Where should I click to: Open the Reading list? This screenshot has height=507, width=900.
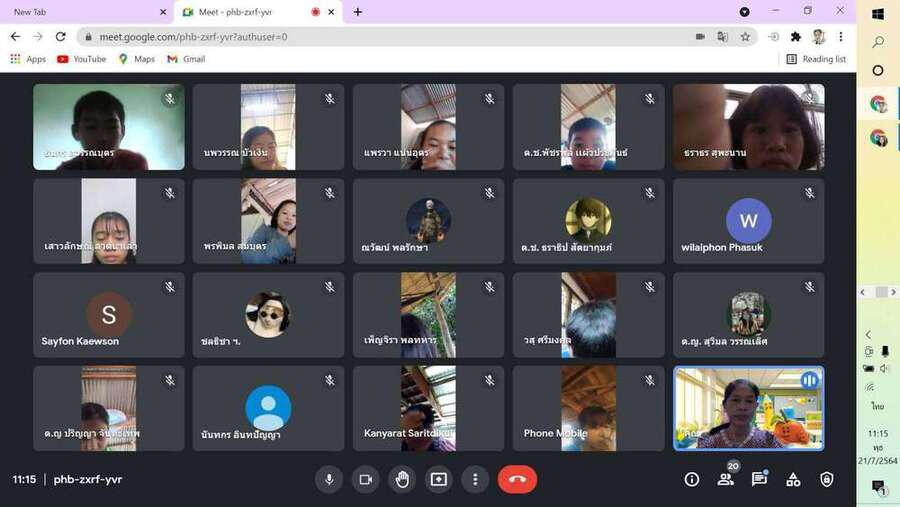(816, 59)
